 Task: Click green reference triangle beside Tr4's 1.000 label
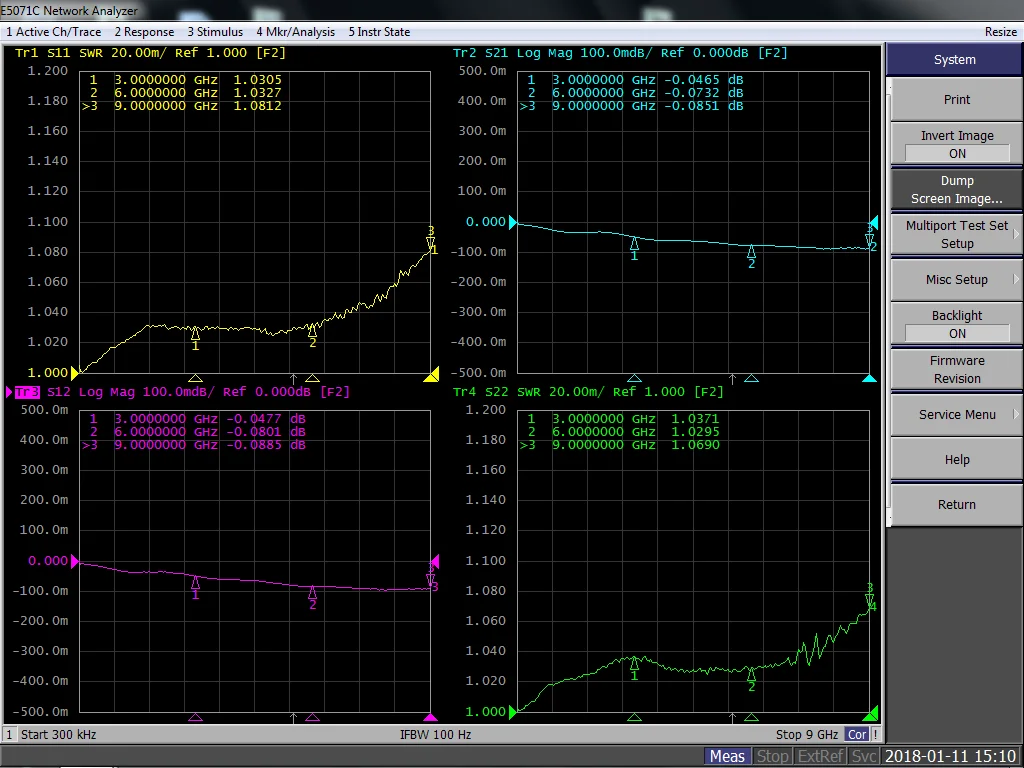coord(513,712)
